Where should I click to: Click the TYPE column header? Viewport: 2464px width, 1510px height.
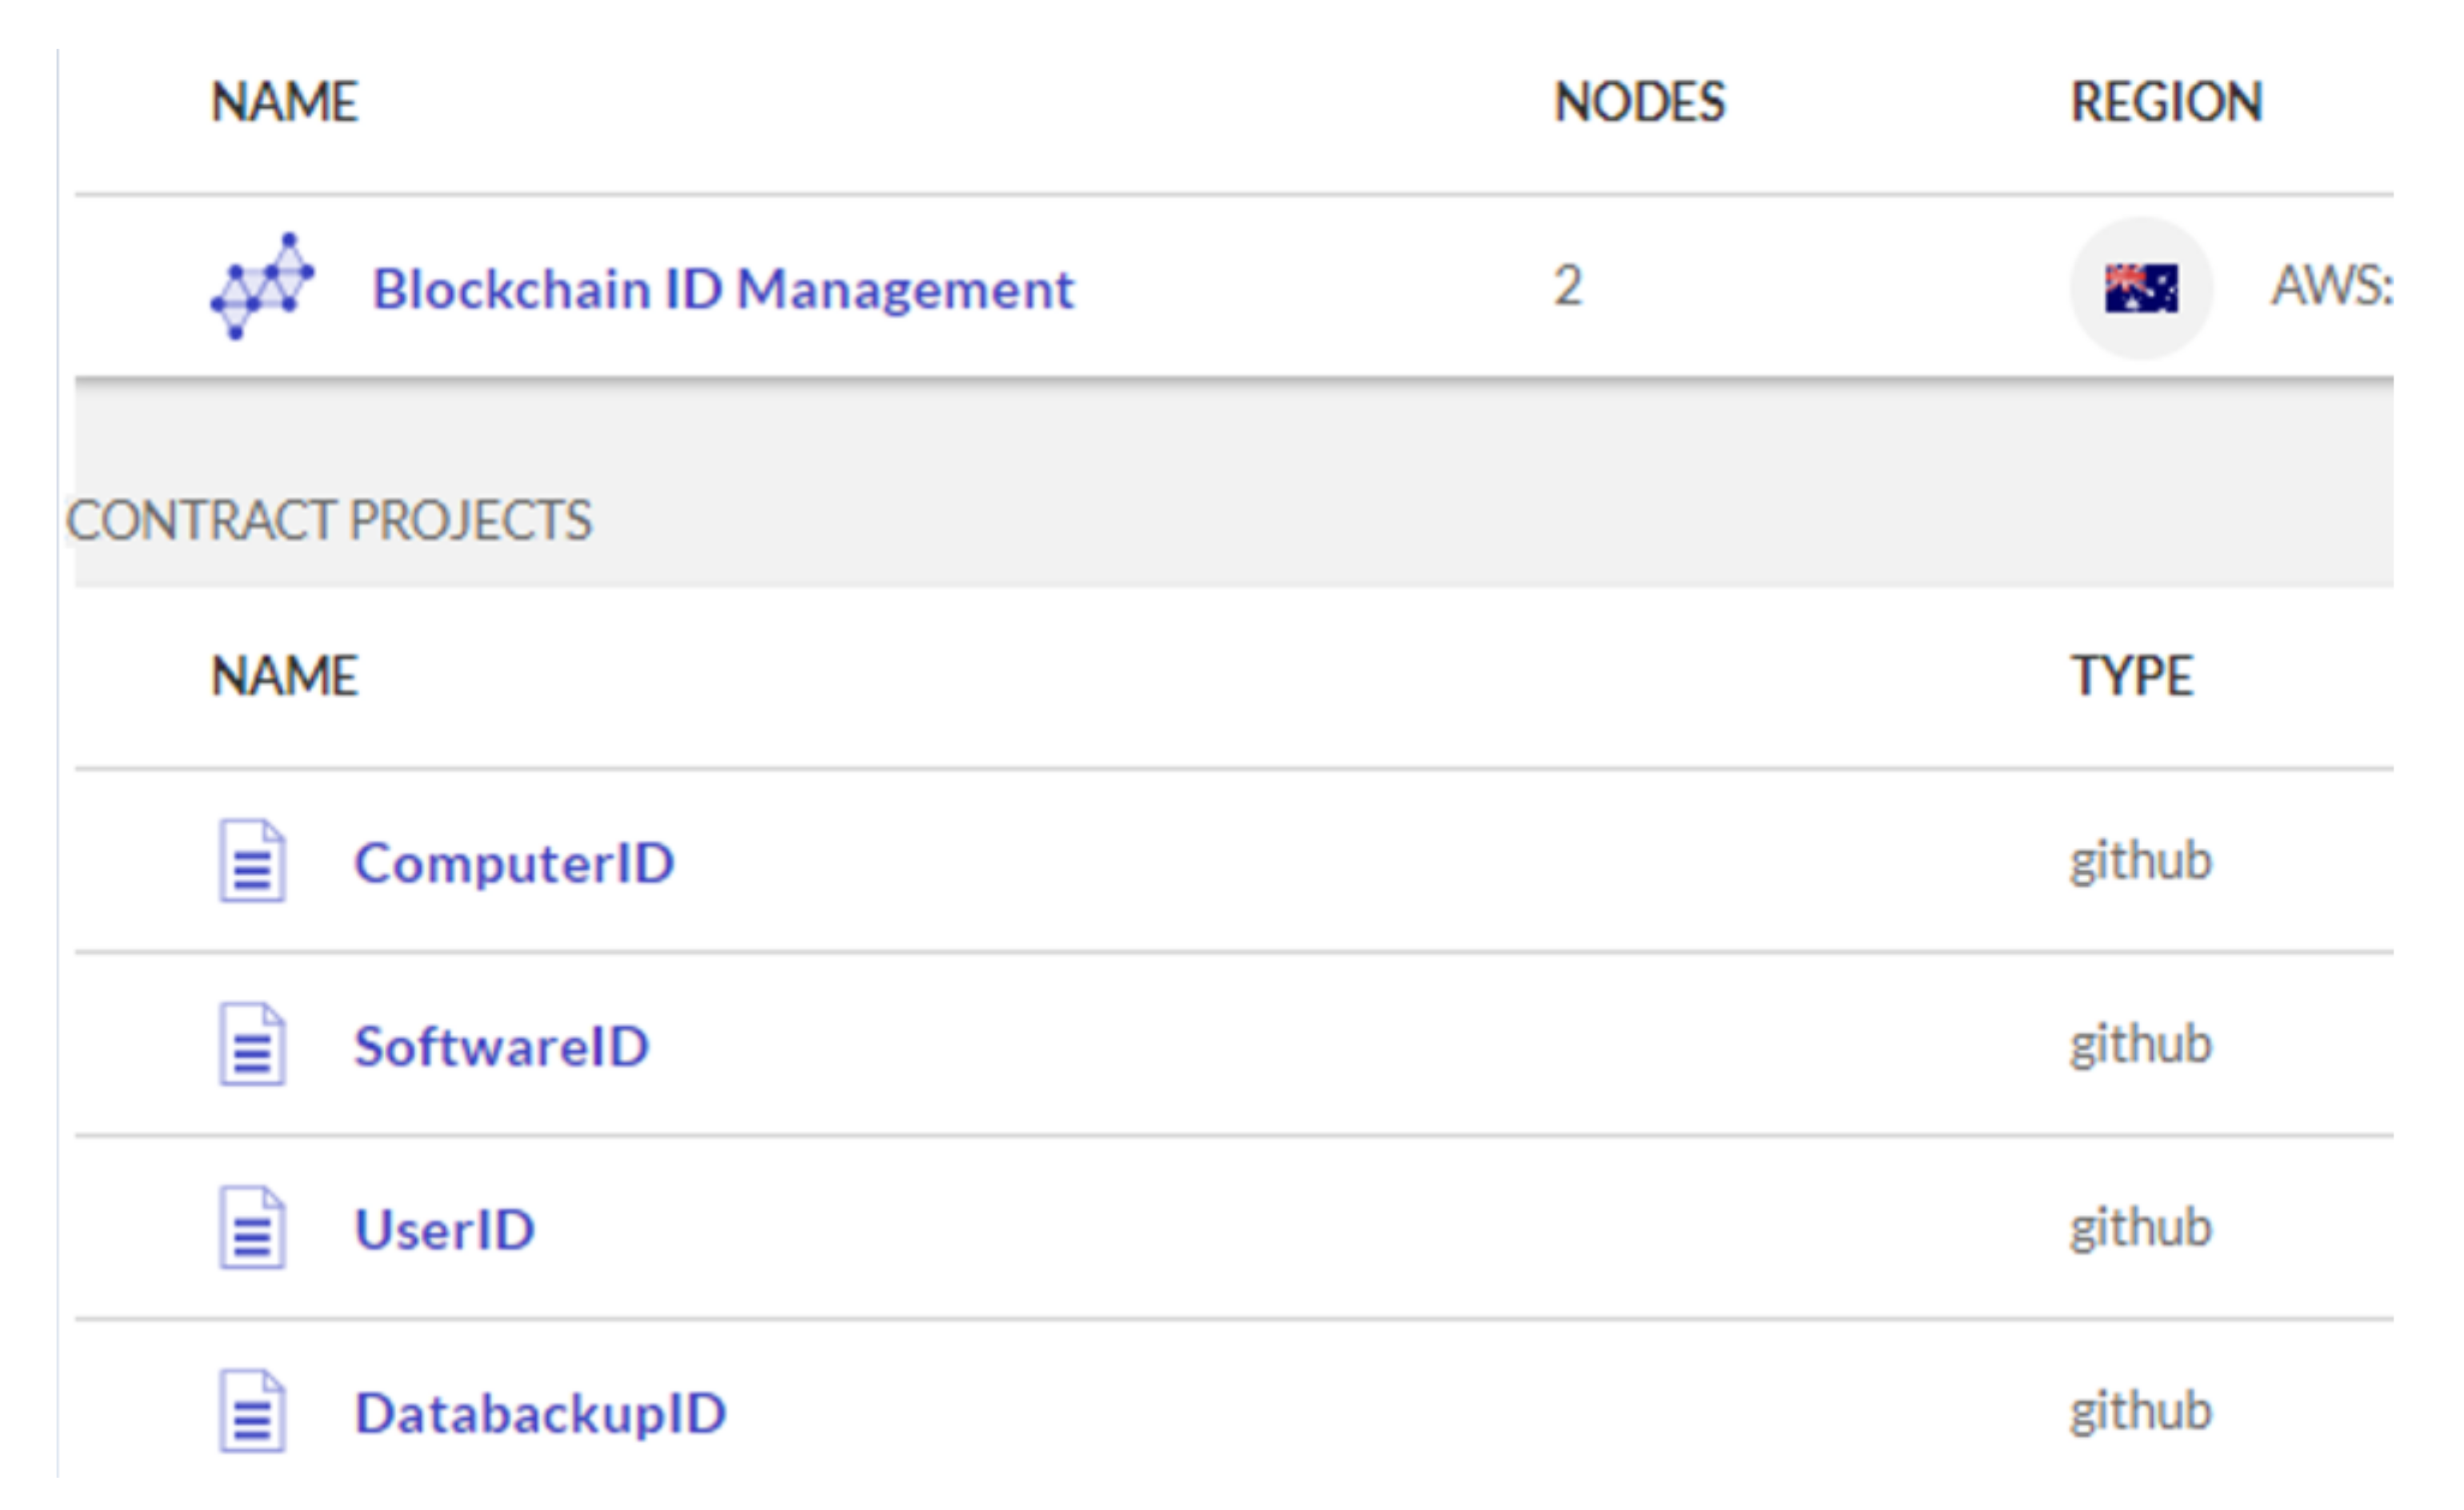point(2131,676)
